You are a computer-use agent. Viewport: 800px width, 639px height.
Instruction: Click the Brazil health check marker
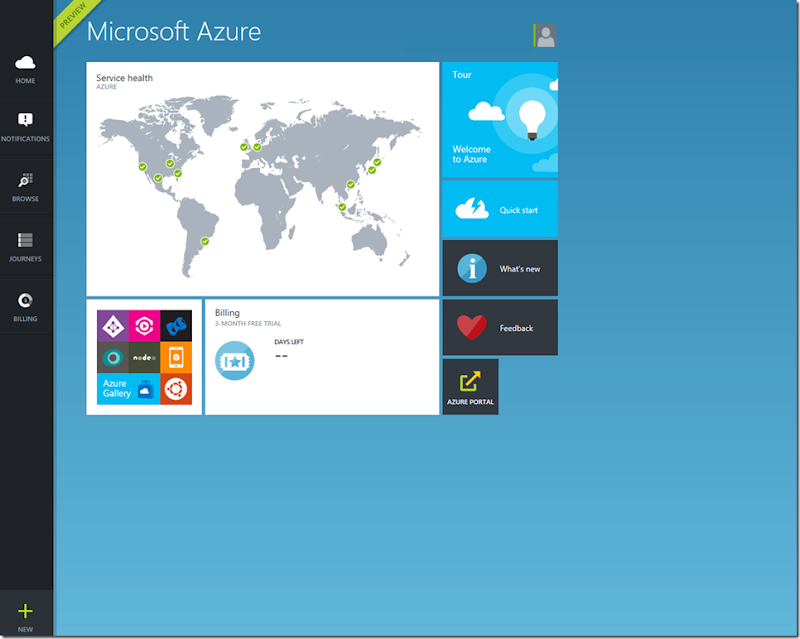pyautogui.click(x=205, y=241)
